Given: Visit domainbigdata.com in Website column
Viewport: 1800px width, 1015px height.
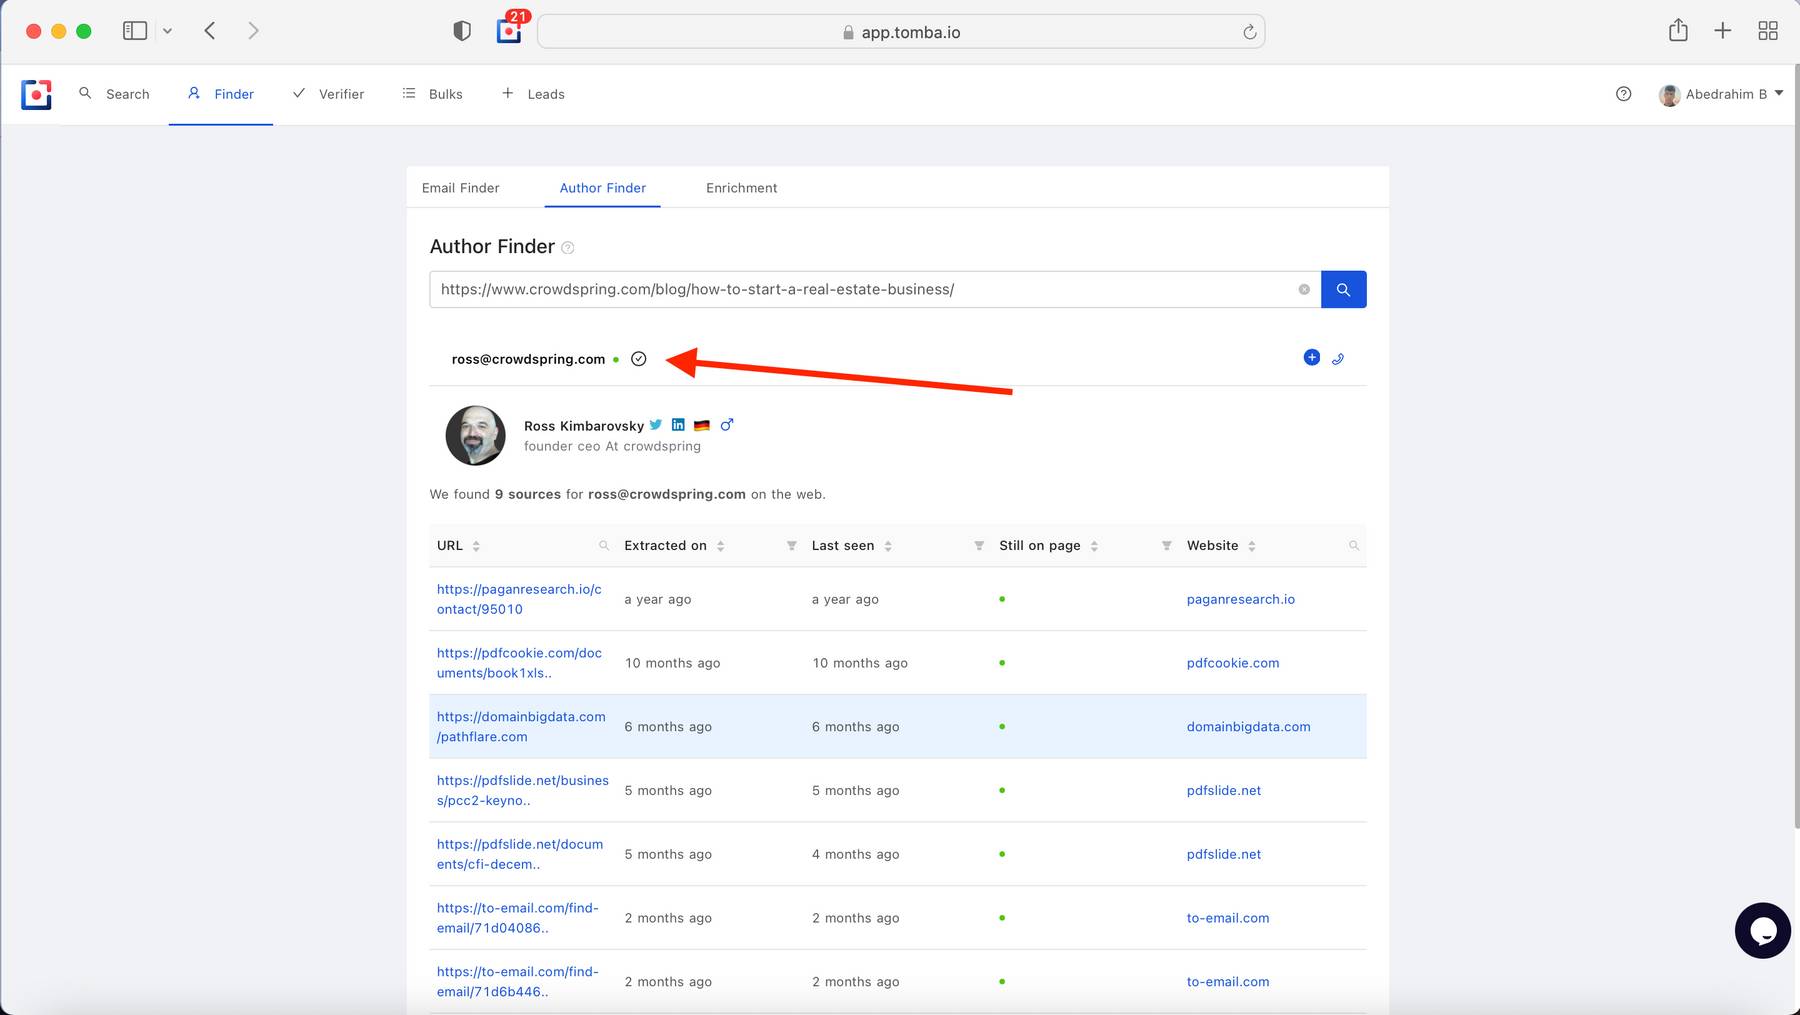Looking at the screenshot, I should 1248,727.
